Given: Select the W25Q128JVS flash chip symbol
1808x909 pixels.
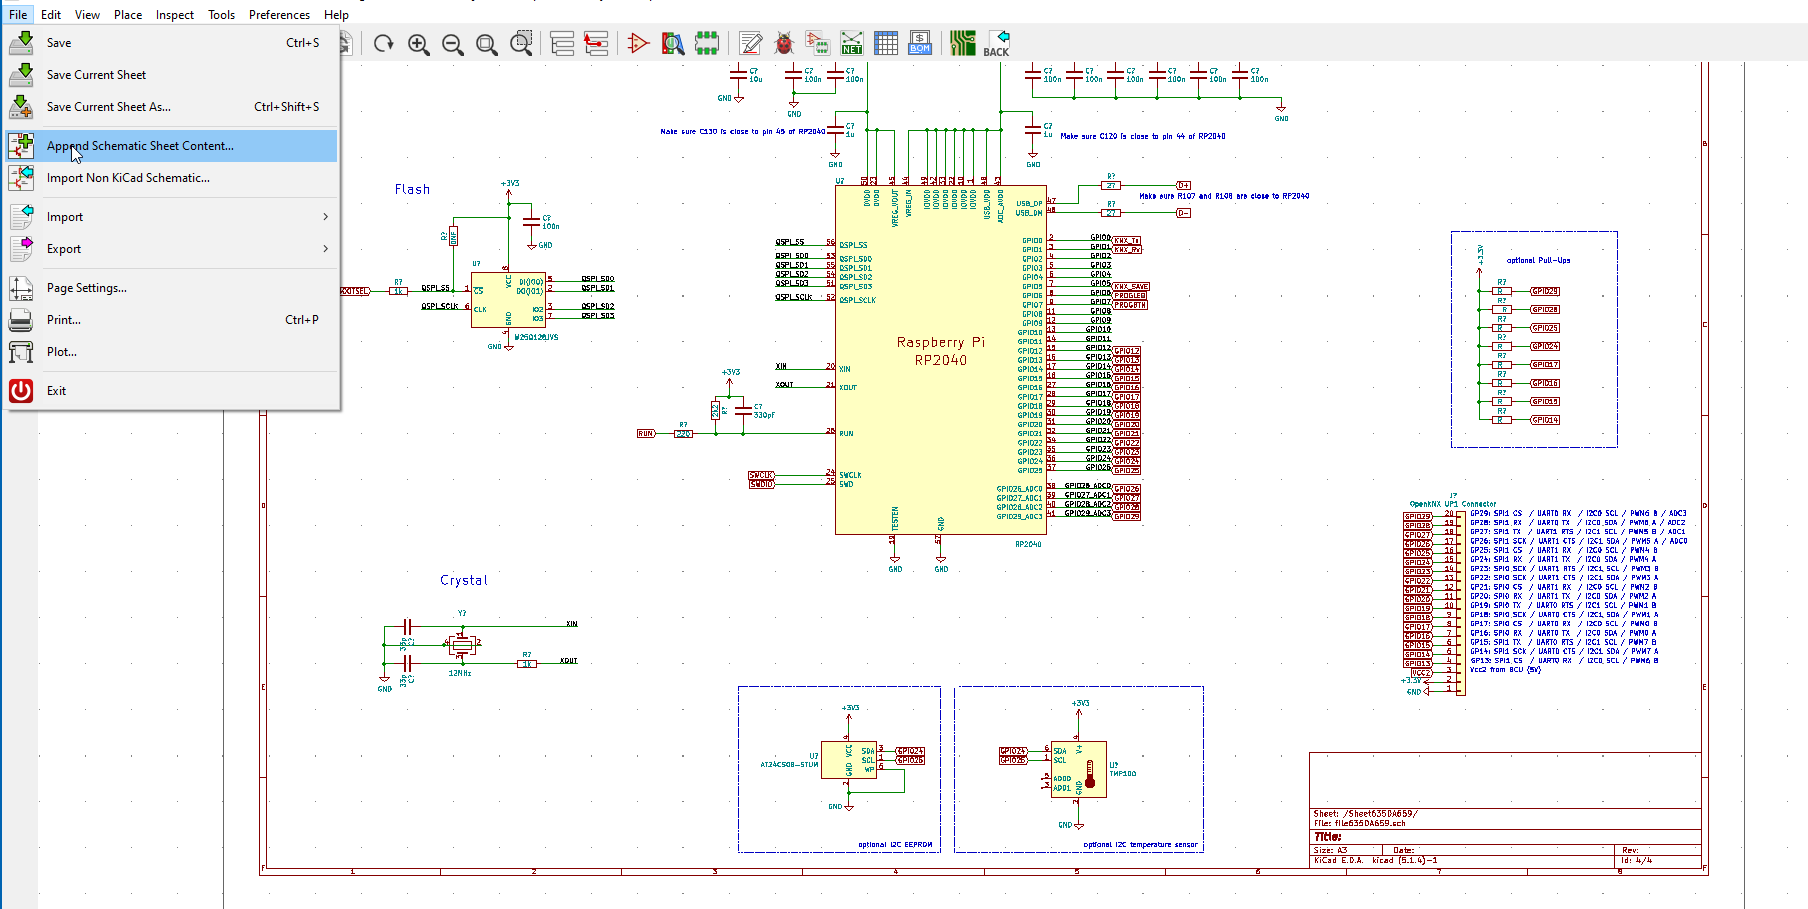Looking at the screenshot, I should tap(509, 299).
